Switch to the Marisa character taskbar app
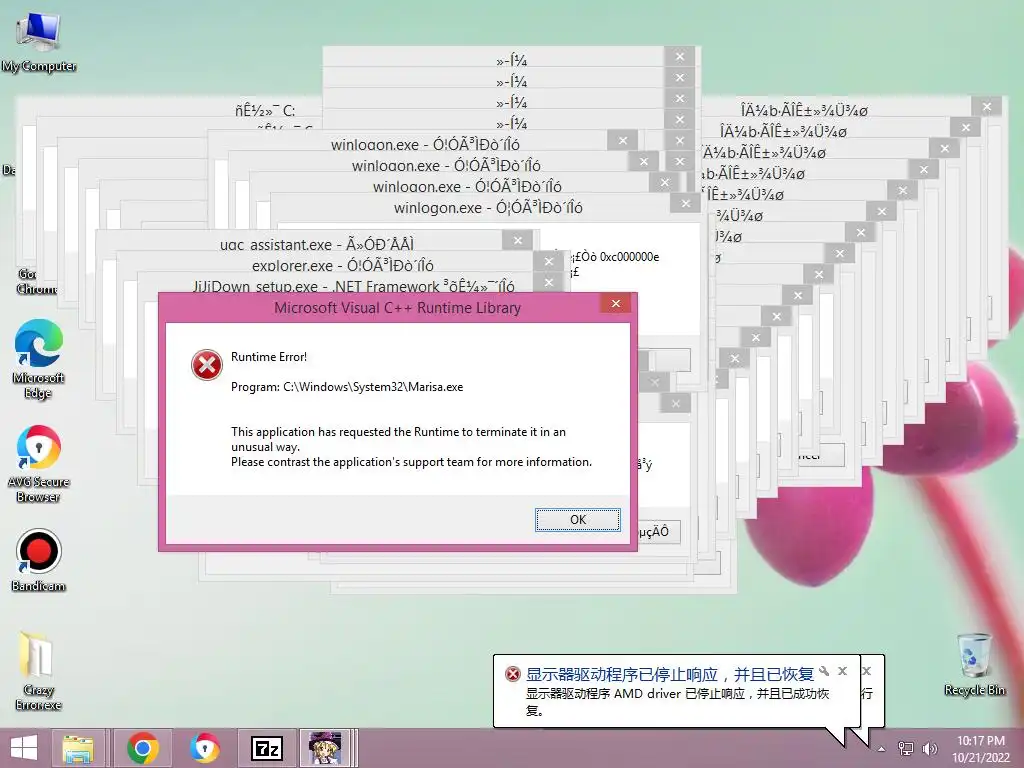 pyautogui.click(x=326, y=748)
